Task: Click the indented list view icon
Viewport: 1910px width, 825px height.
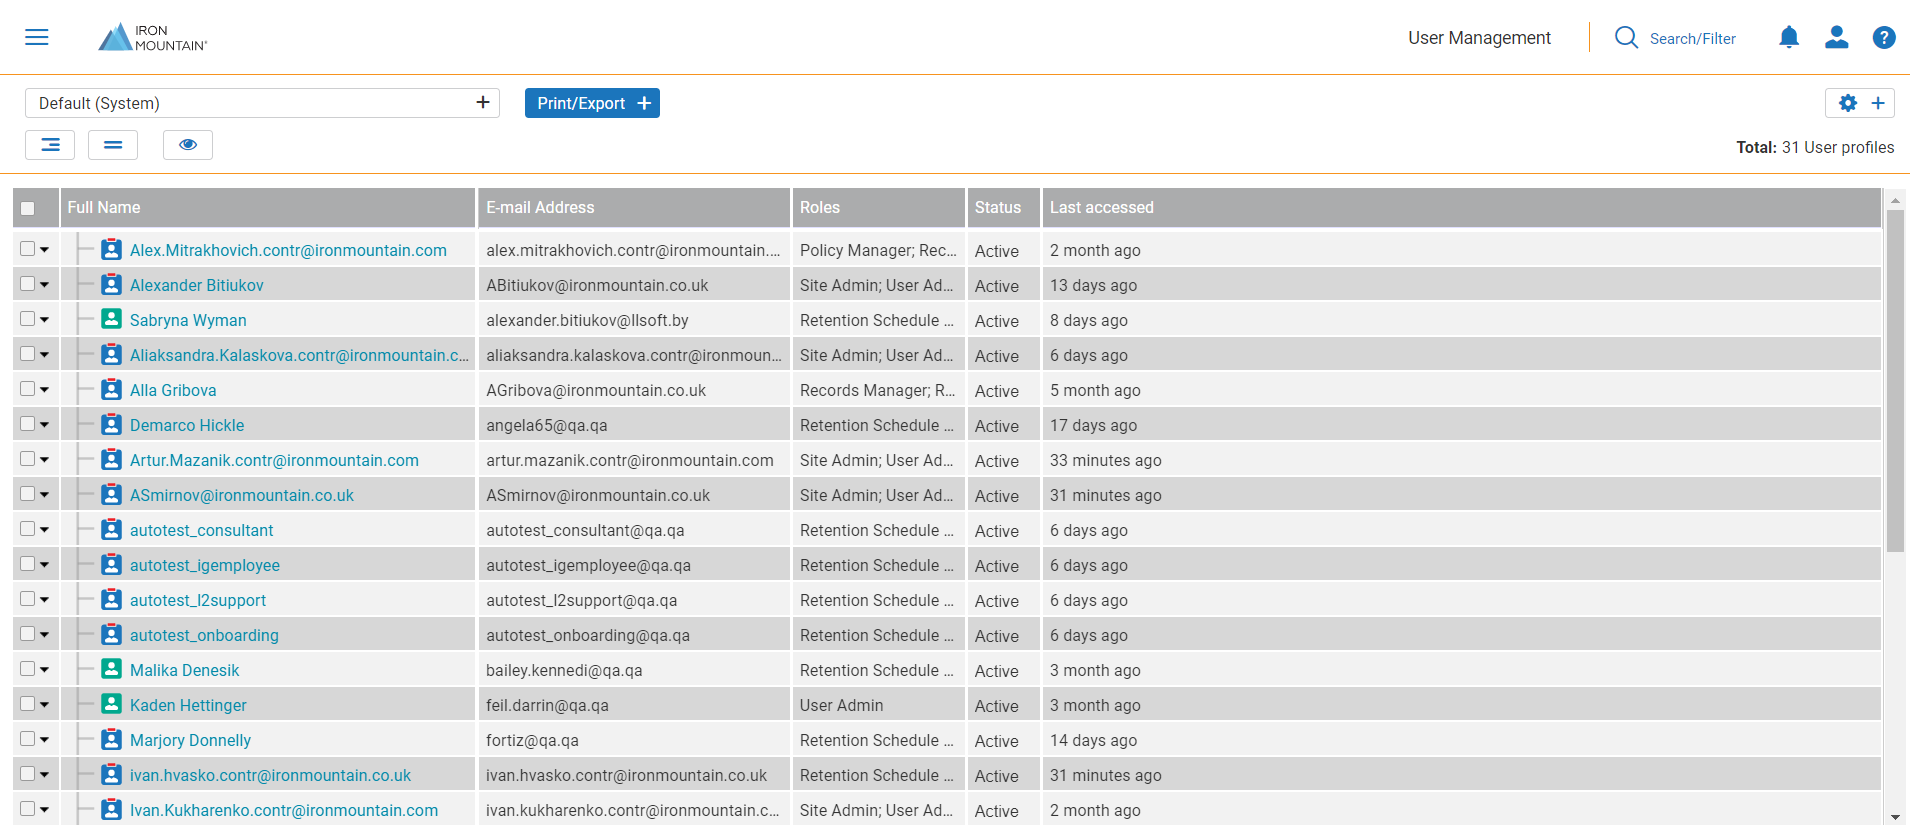Action: (x=50, y=145)
